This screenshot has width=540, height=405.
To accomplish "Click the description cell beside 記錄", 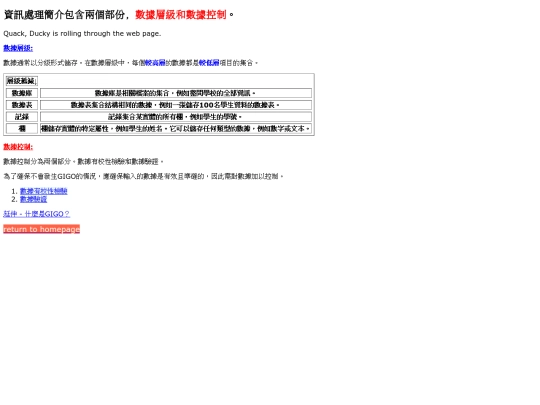I will (x=176, y=117).
